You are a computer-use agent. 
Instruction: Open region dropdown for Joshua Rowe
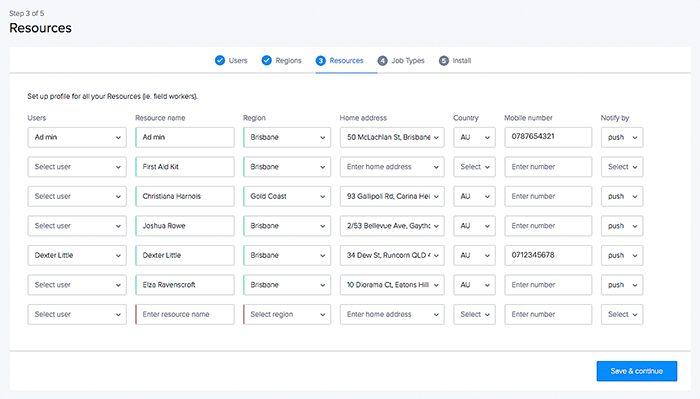coord(287,225)
